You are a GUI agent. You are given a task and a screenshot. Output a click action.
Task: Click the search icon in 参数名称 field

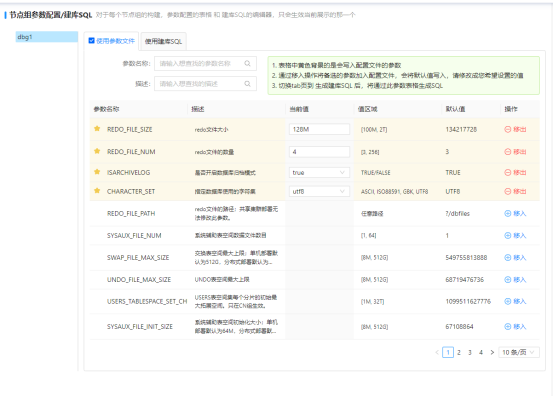pyautogui.click(x=248, y=63)
